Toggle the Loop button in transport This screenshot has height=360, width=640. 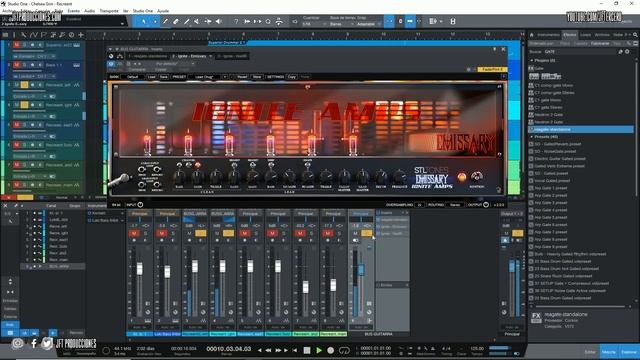click(344, 350)
